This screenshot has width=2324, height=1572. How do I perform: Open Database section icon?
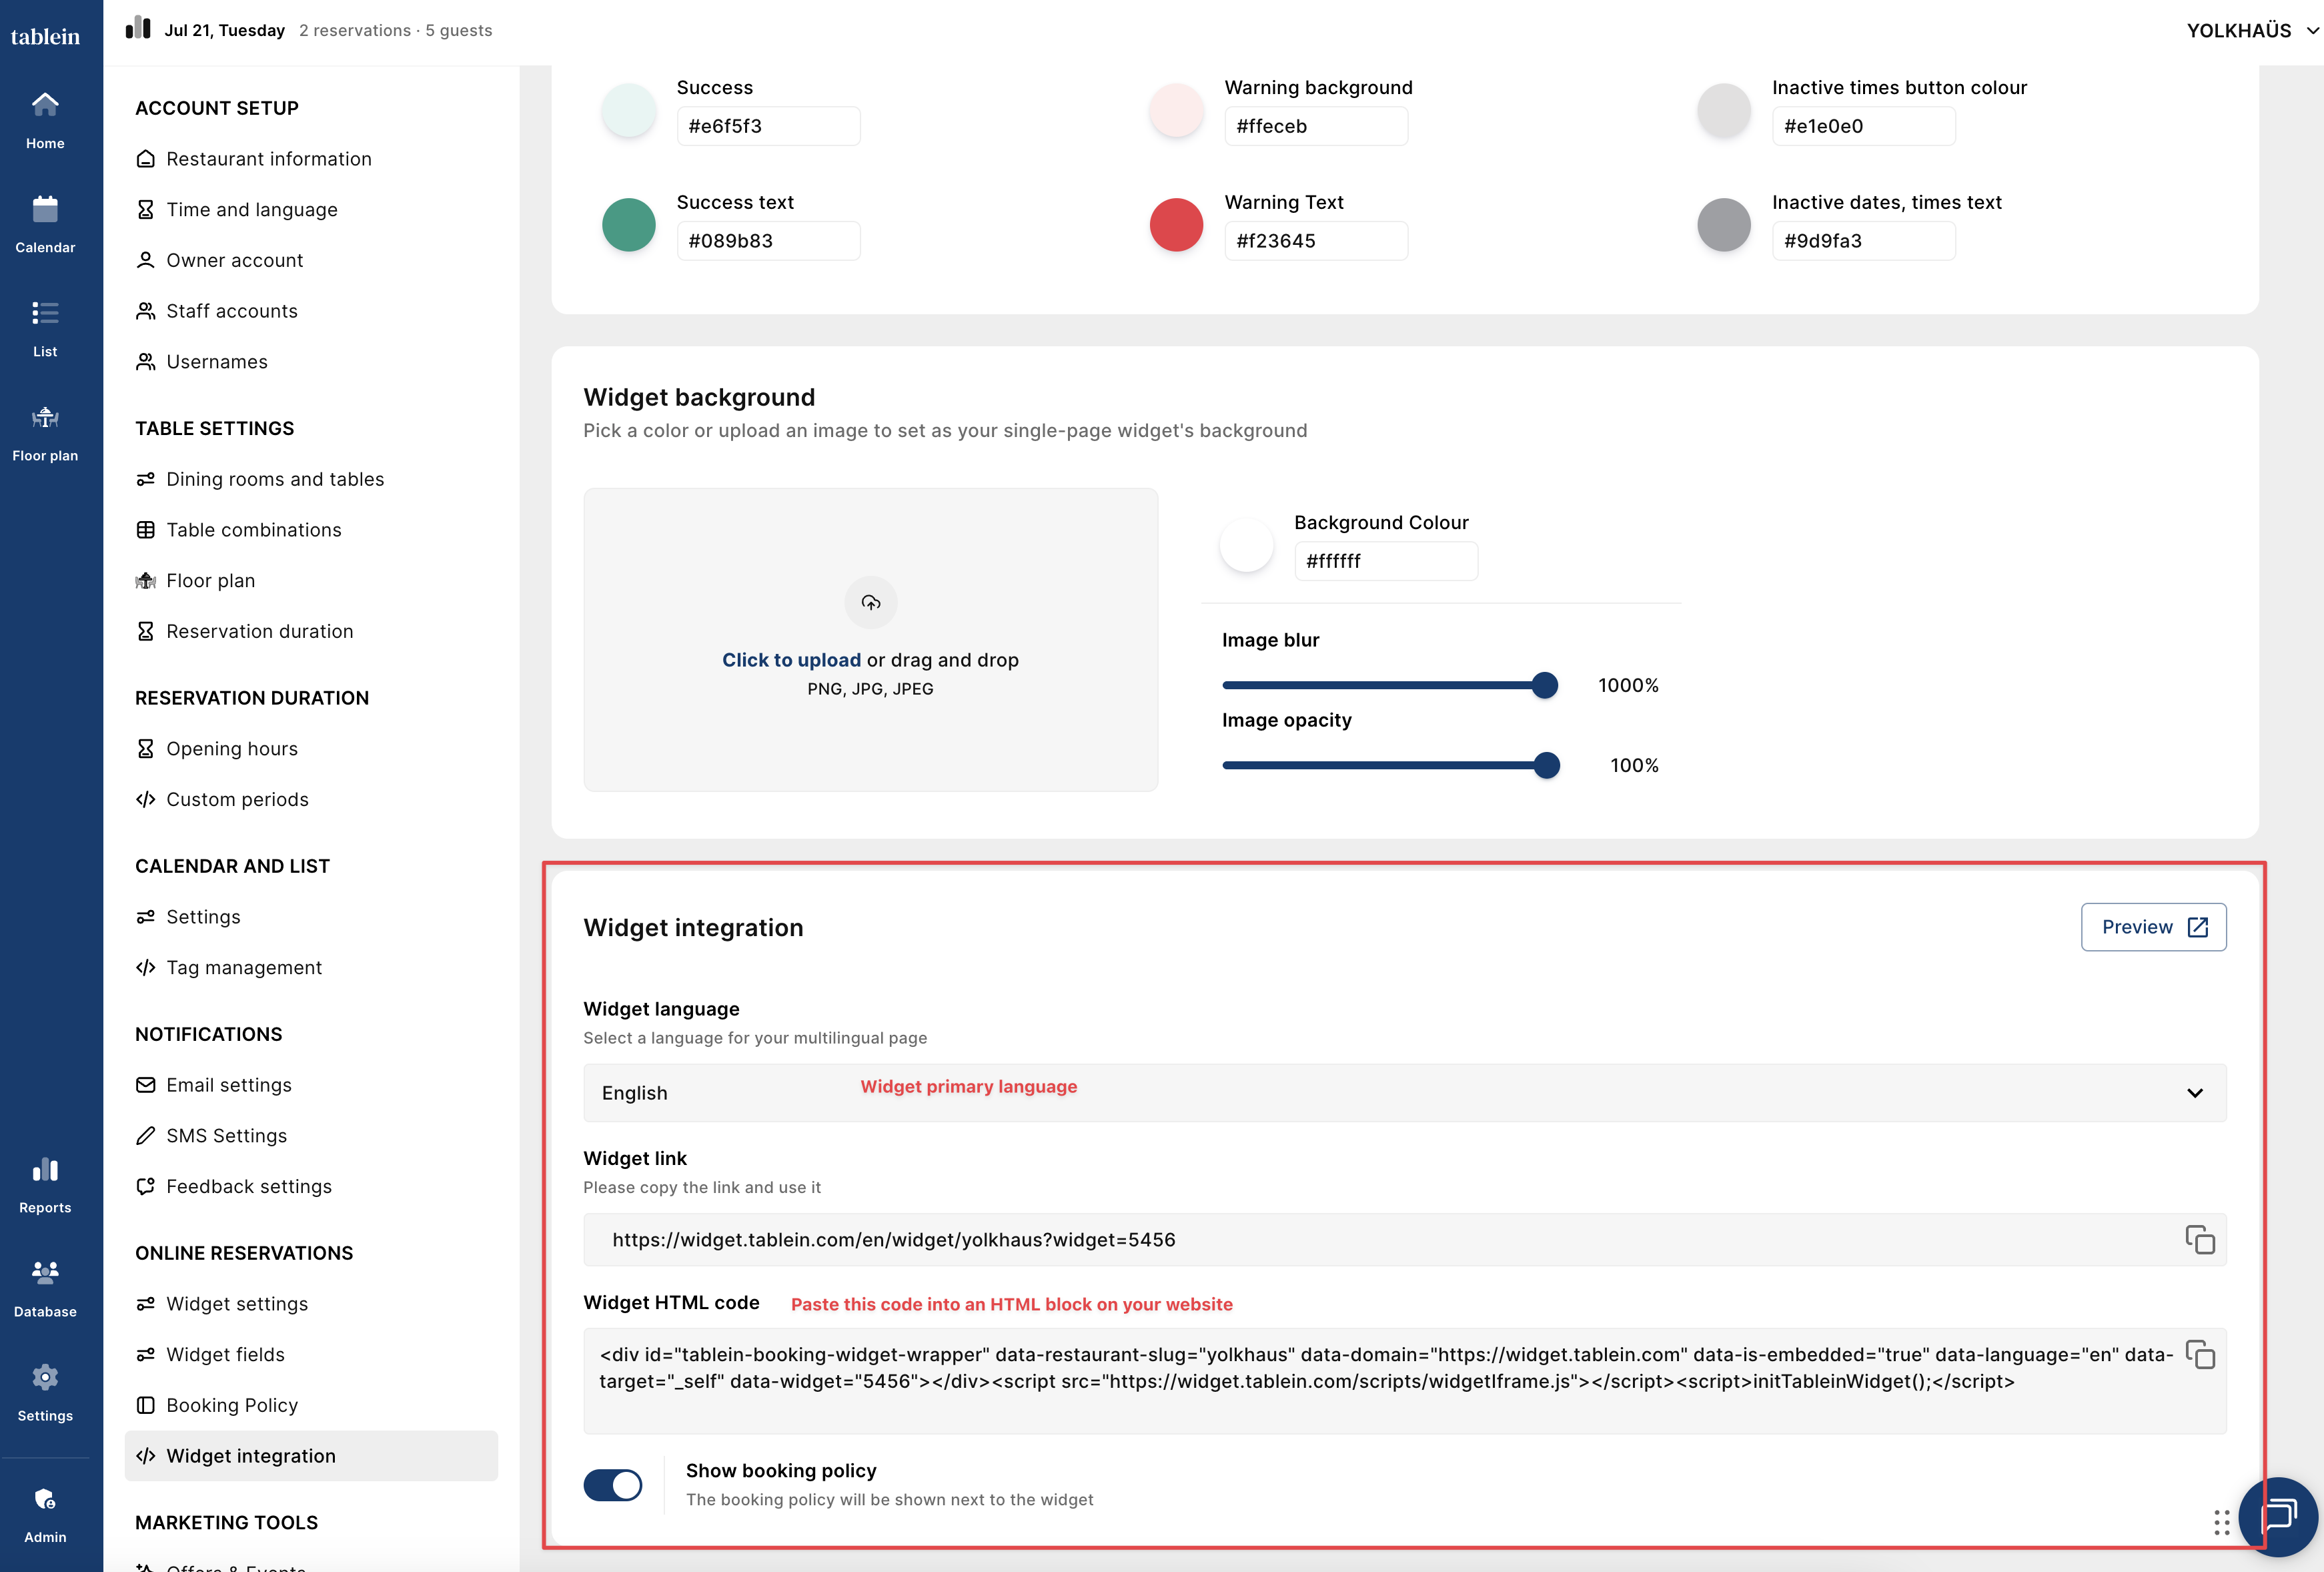click(45, 1289)
